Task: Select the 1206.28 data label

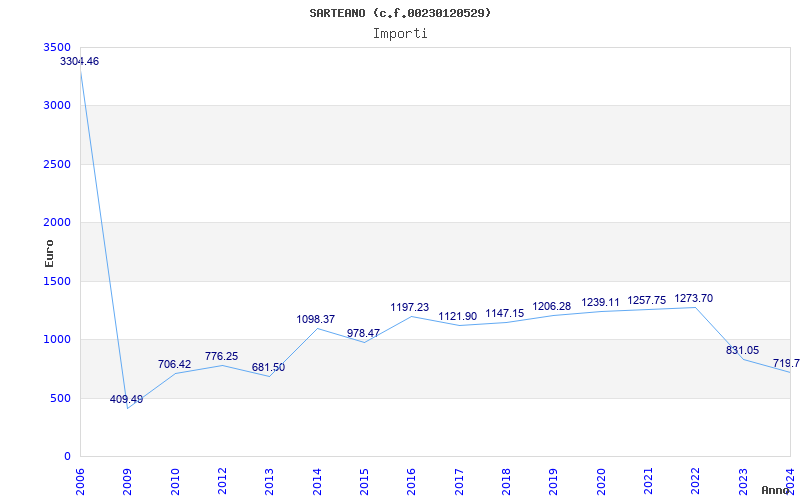Action: tap(552, 307)
